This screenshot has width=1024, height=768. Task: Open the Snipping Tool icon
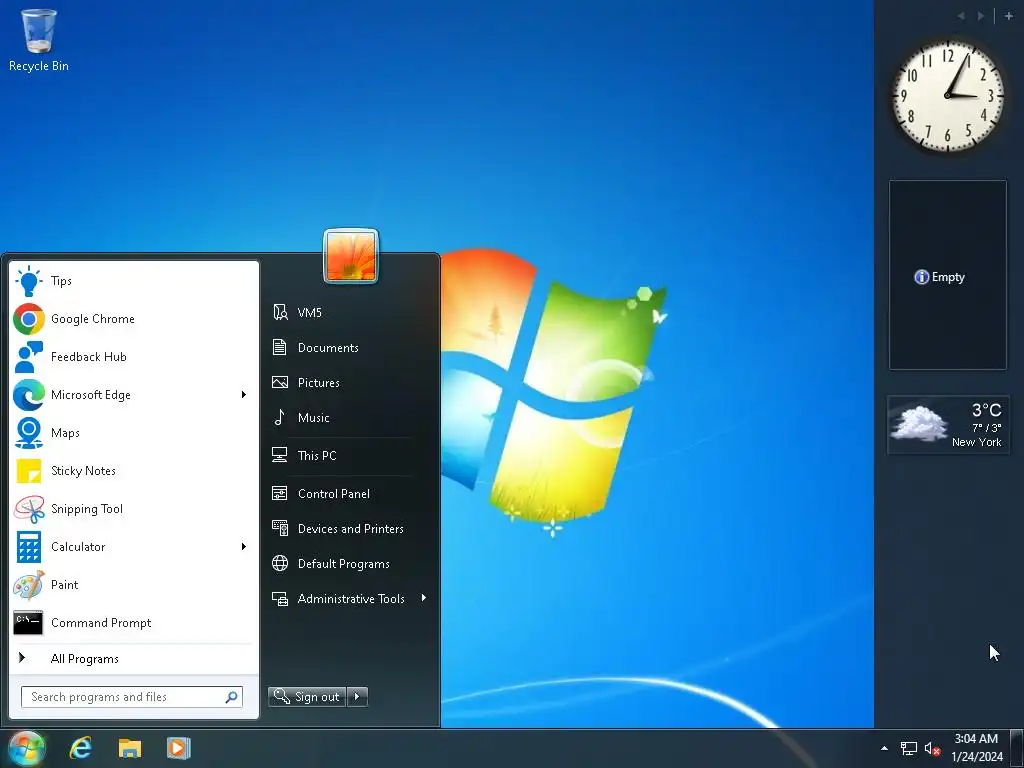[29, 509]
